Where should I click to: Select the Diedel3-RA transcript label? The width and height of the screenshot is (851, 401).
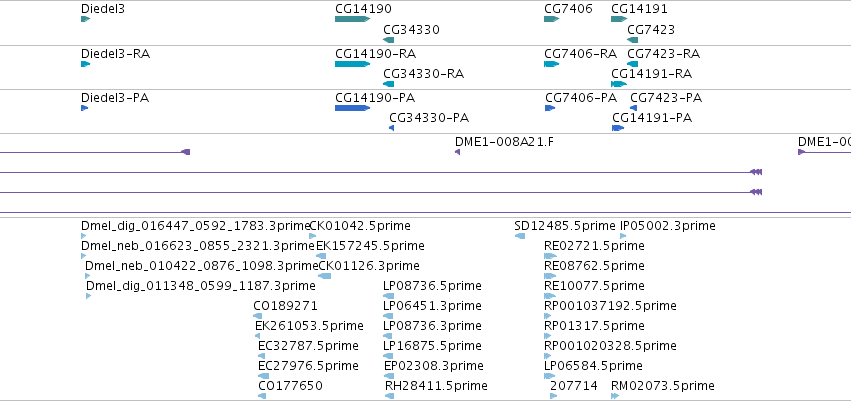(116, 54)
